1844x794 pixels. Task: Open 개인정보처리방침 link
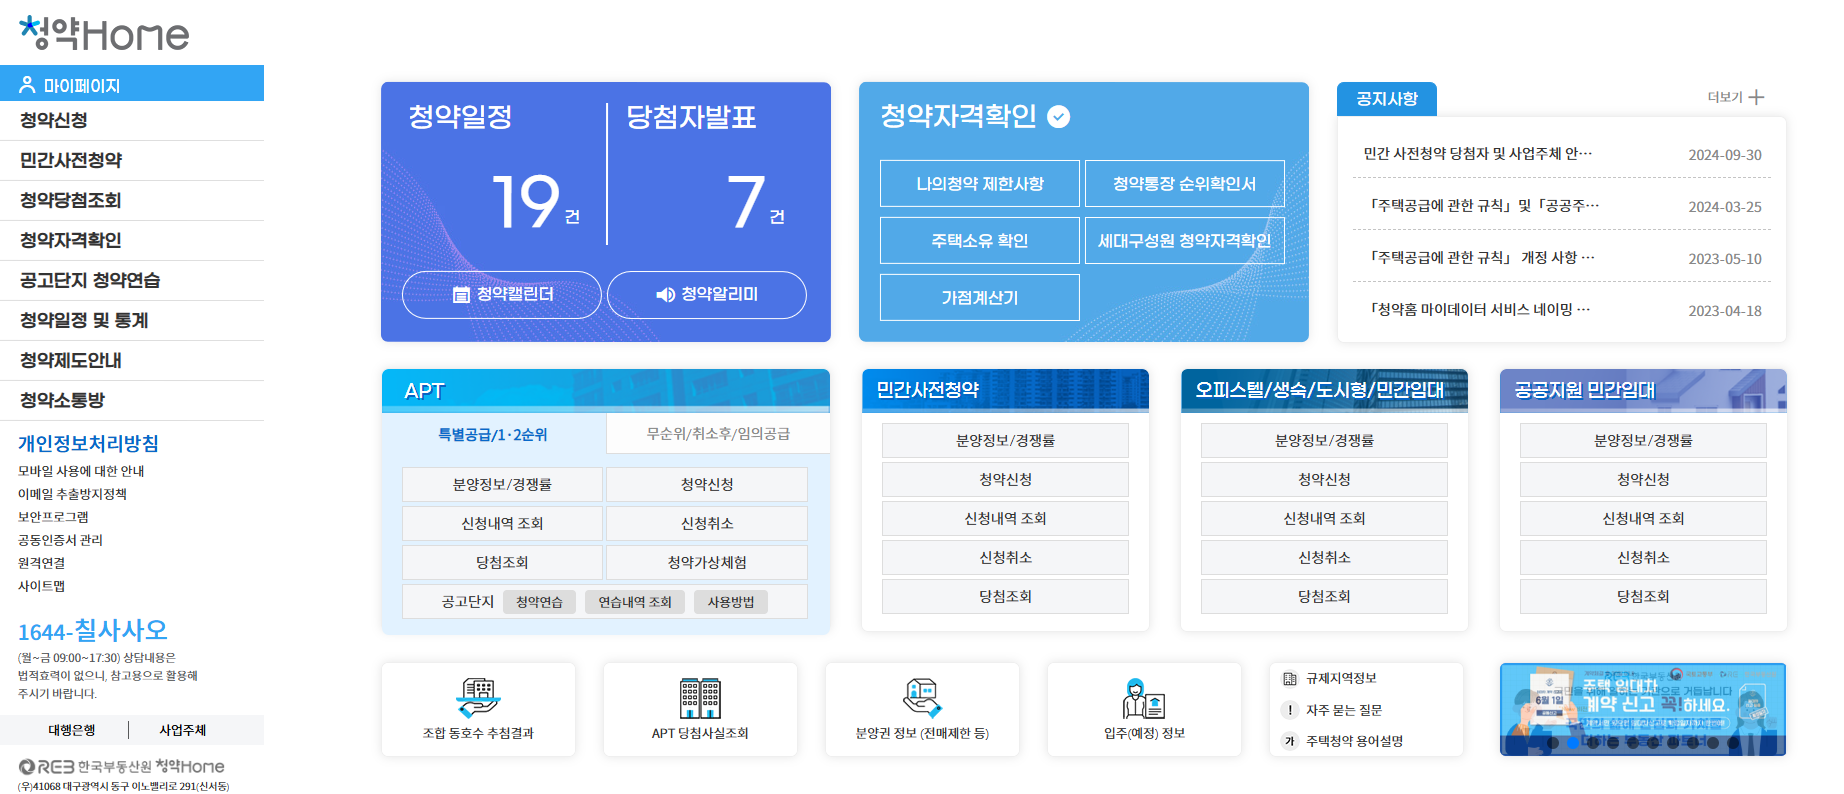(x=88, y=444)
